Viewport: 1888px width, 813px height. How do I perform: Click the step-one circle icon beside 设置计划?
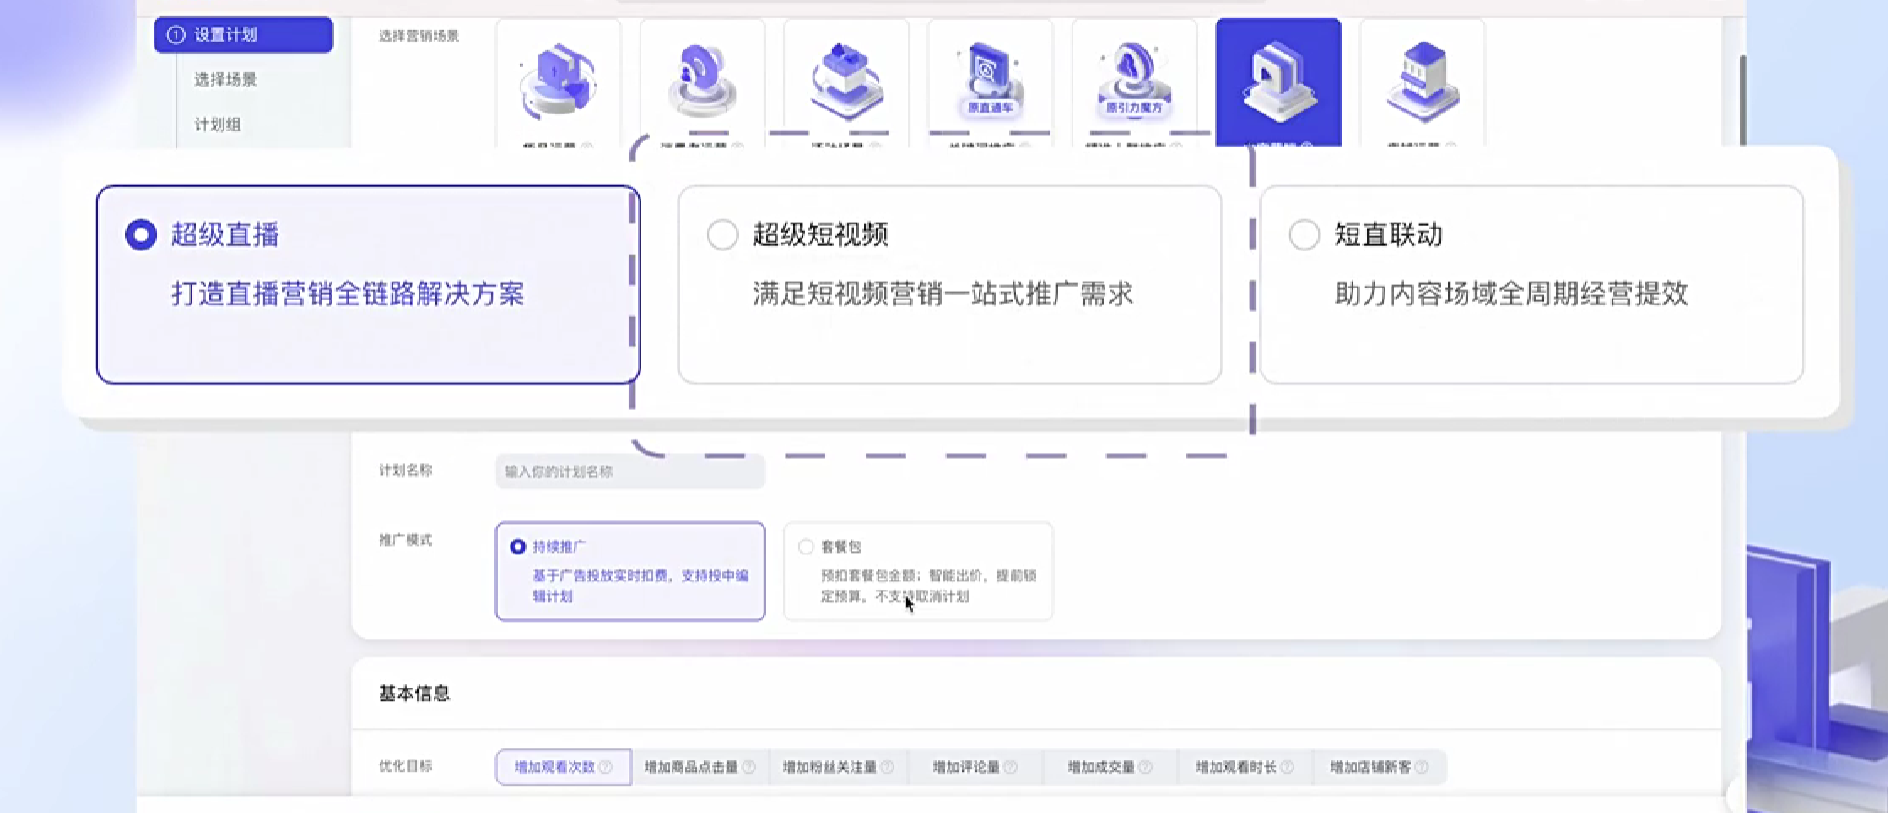click(176, 34)
